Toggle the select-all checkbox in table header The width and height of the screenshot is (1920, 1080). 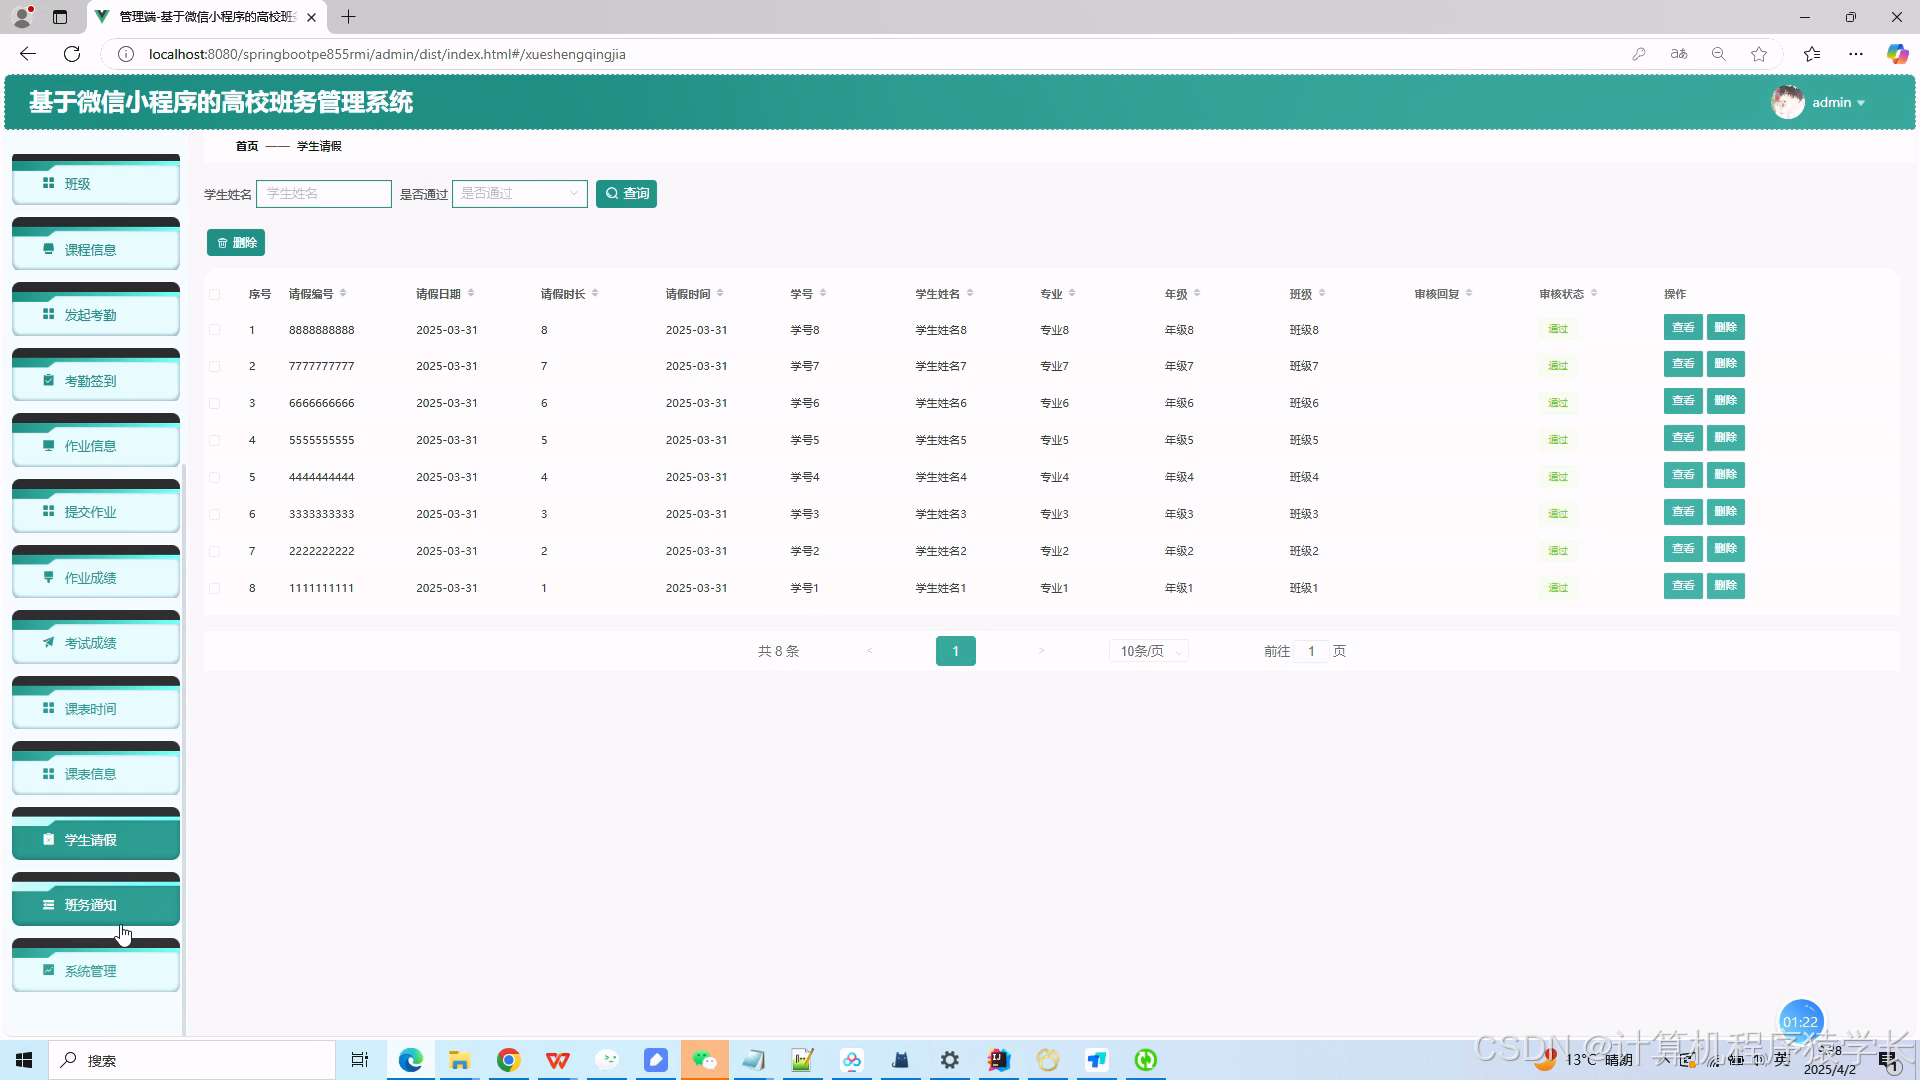click(x=214, y=294)
